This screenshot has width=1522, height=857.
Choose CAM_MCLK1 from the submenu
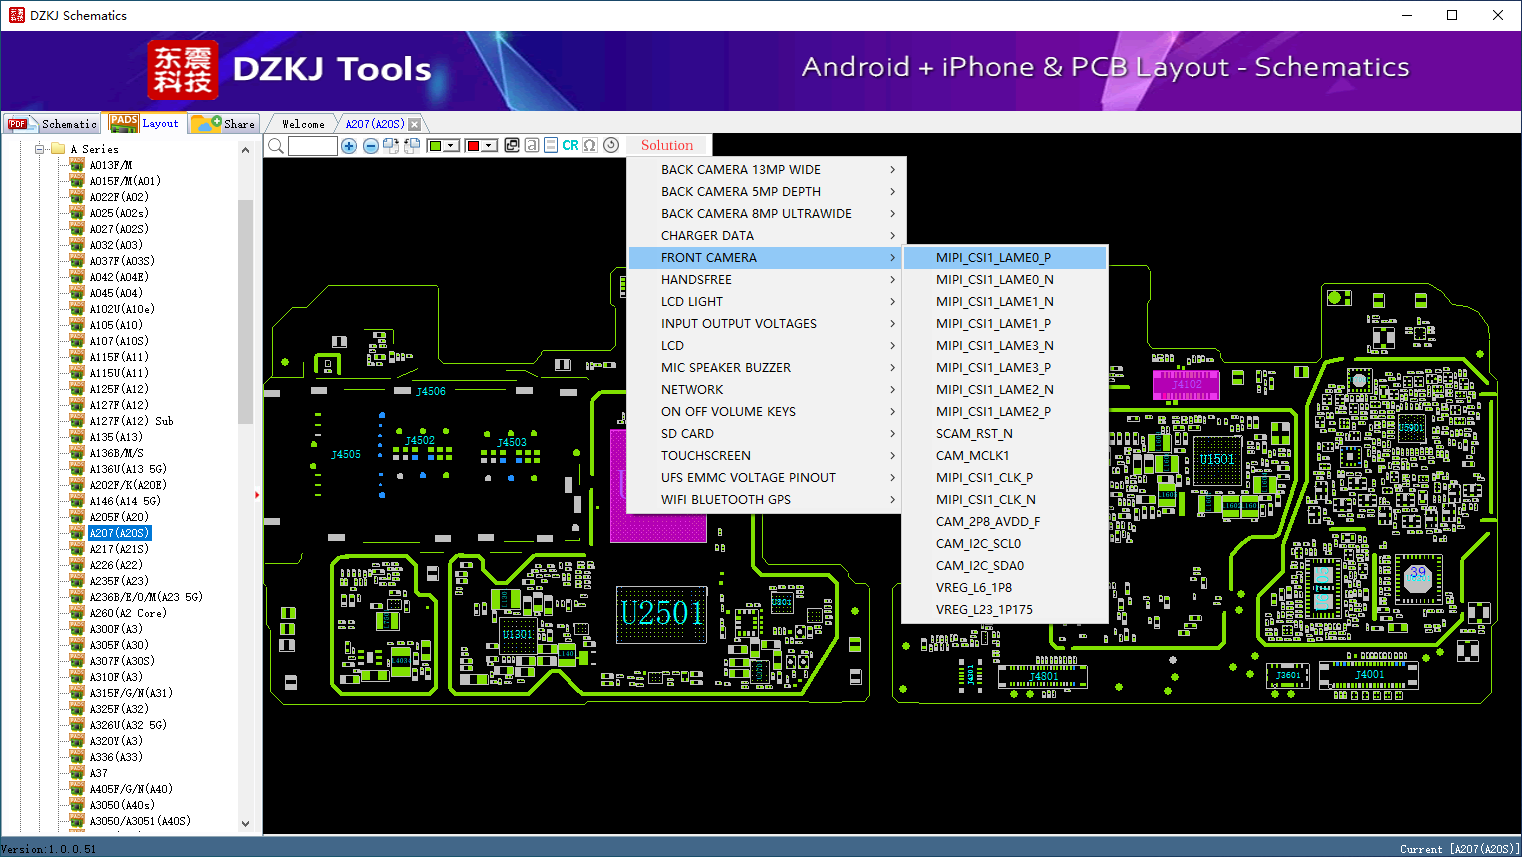click(x=1005, y=456)
